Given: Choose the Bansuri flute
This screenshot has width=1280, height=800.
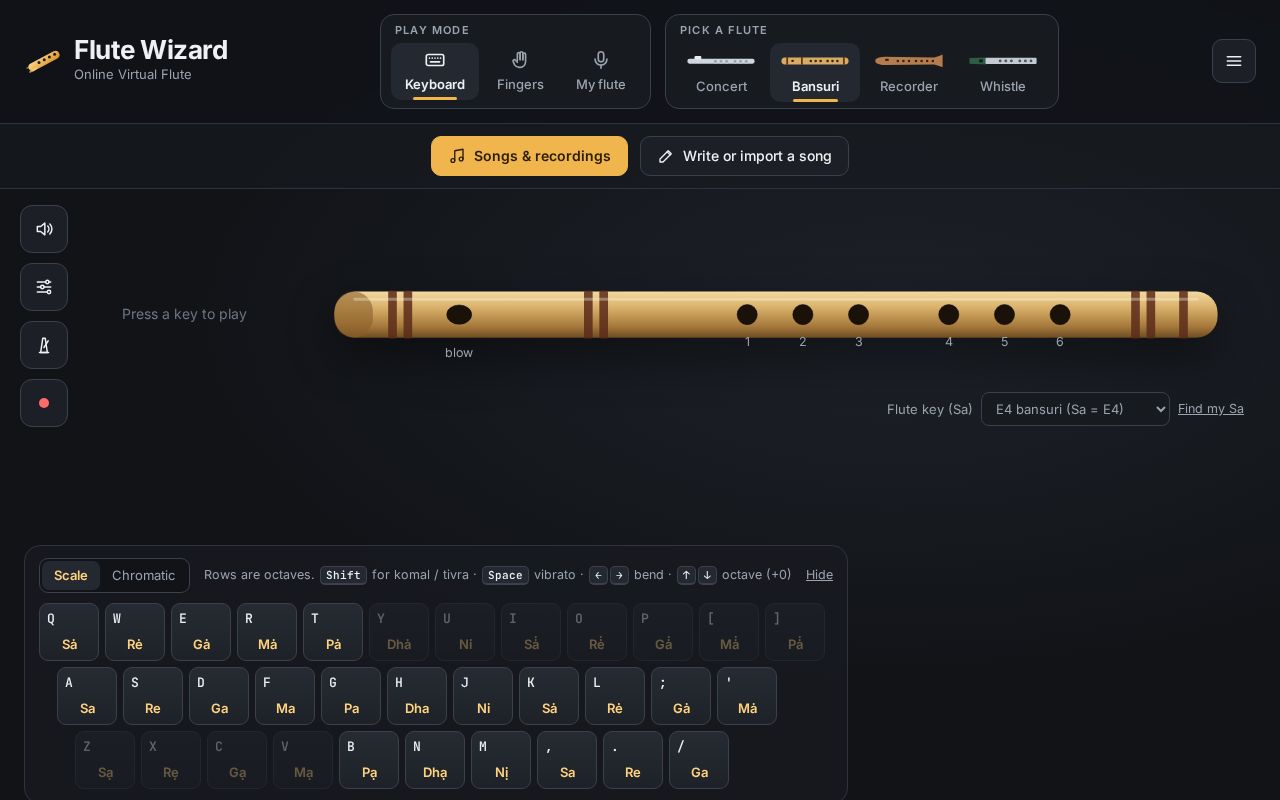Looking at the screenshot, I should (815, 72).
